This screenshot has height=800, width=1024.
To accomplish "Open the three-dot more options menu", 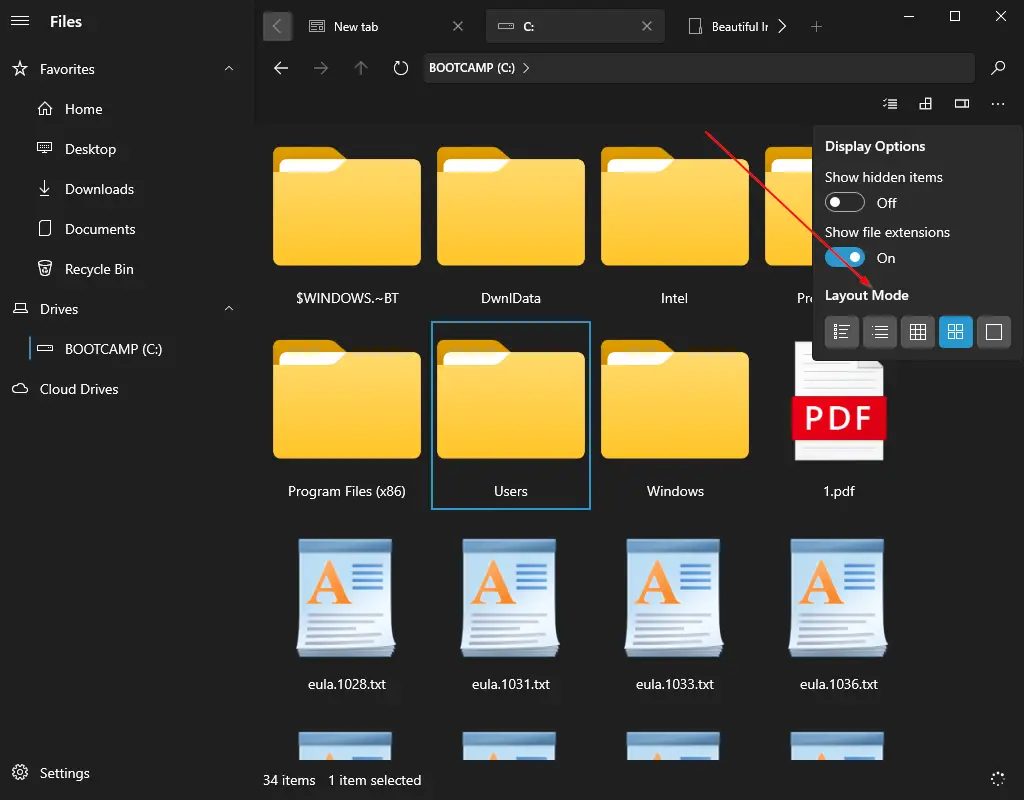I will coord(997,104).
